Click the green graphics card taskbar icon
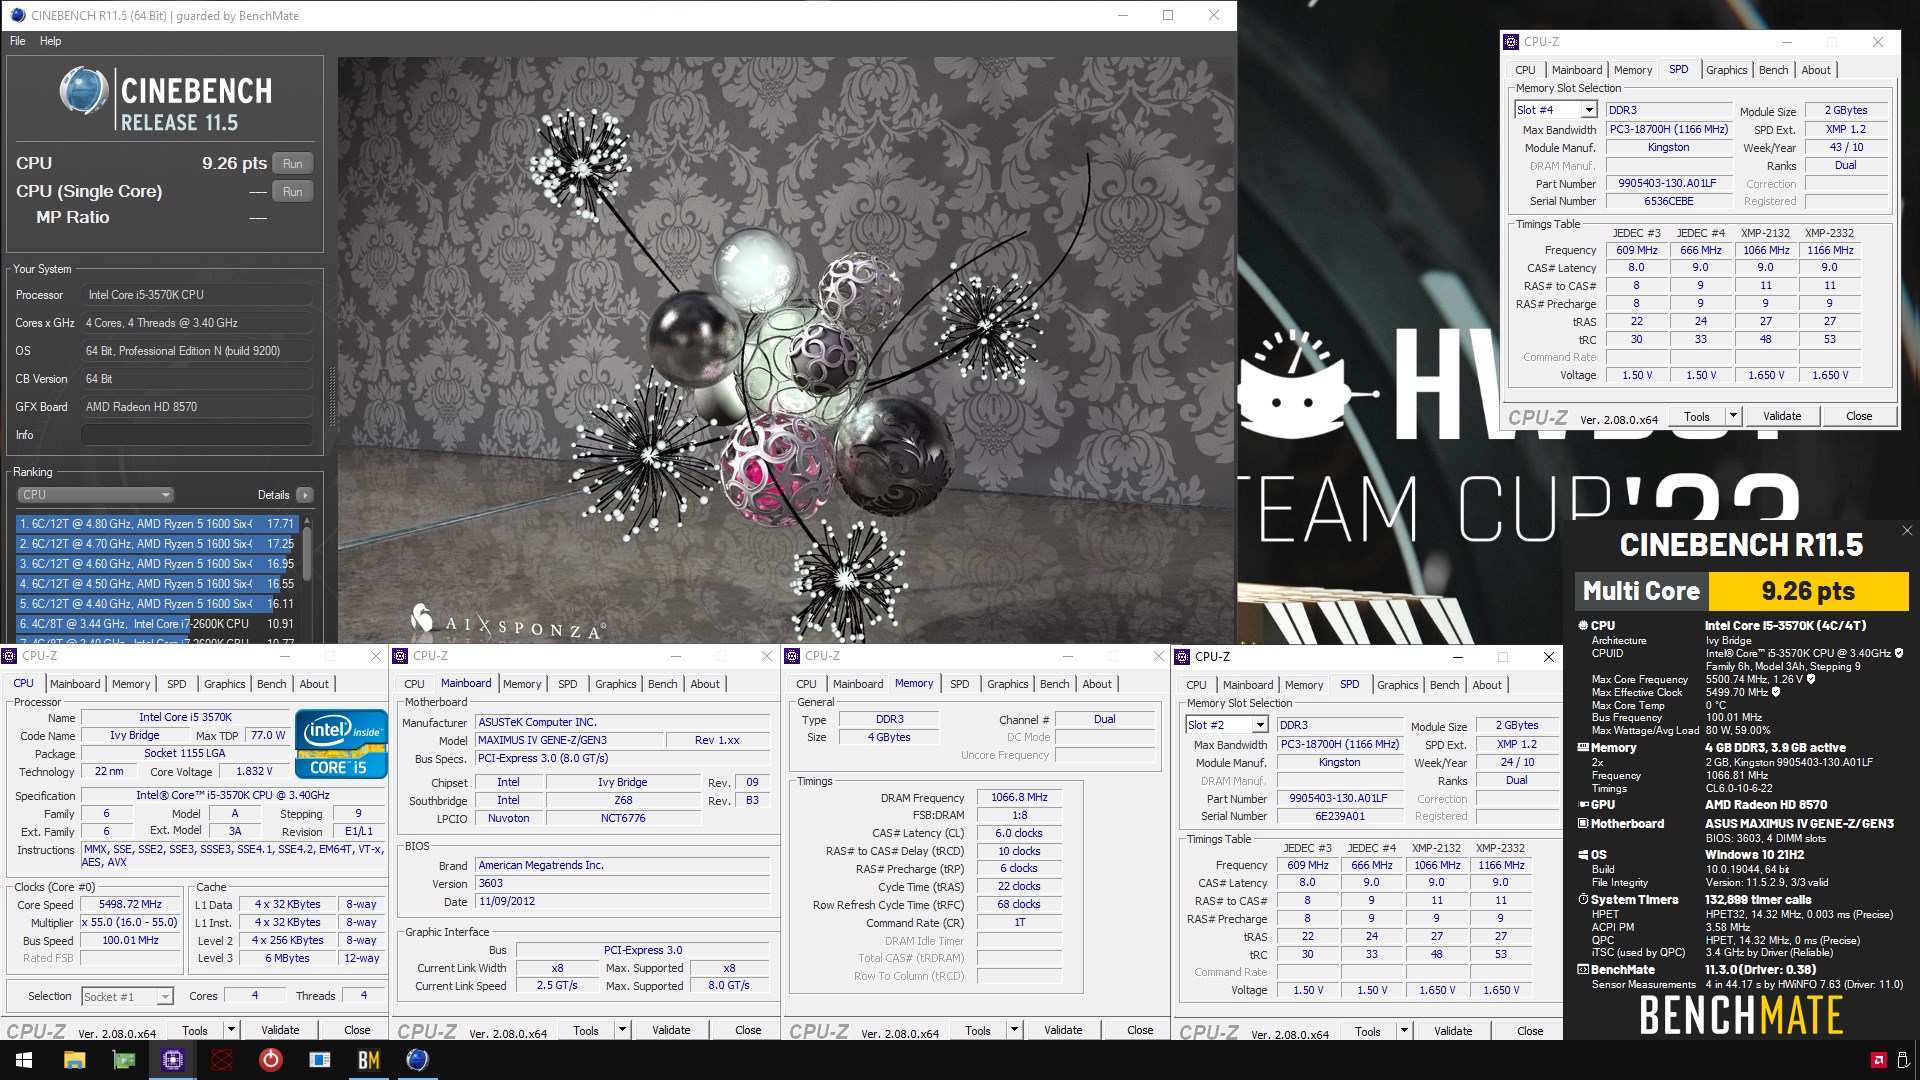The width and height of the screenshot is (1920, 1080). pyautogui.click(x=124, y=1060)
